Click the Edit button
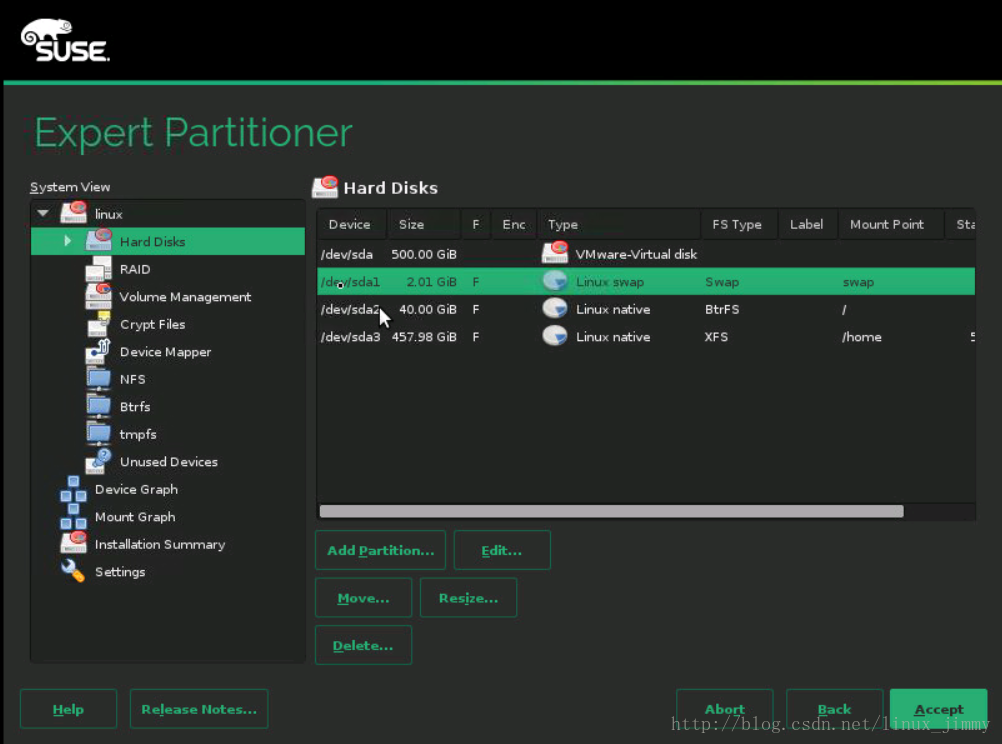This screenshot has width=1002, height=744. pyautogui.click(x=502, y=550)
